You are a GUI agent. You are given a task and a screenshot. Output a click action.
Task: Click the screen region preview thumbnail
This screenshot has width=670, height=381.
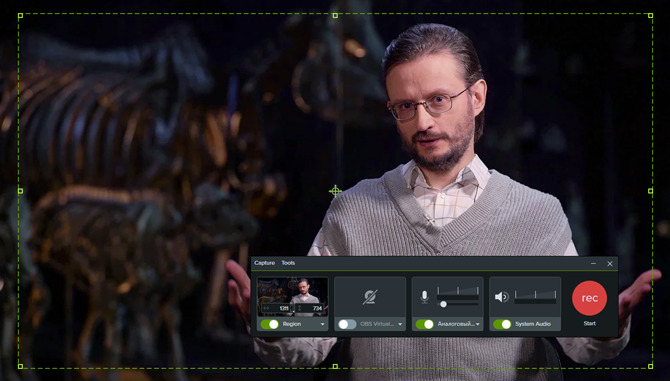click(293, 296)
